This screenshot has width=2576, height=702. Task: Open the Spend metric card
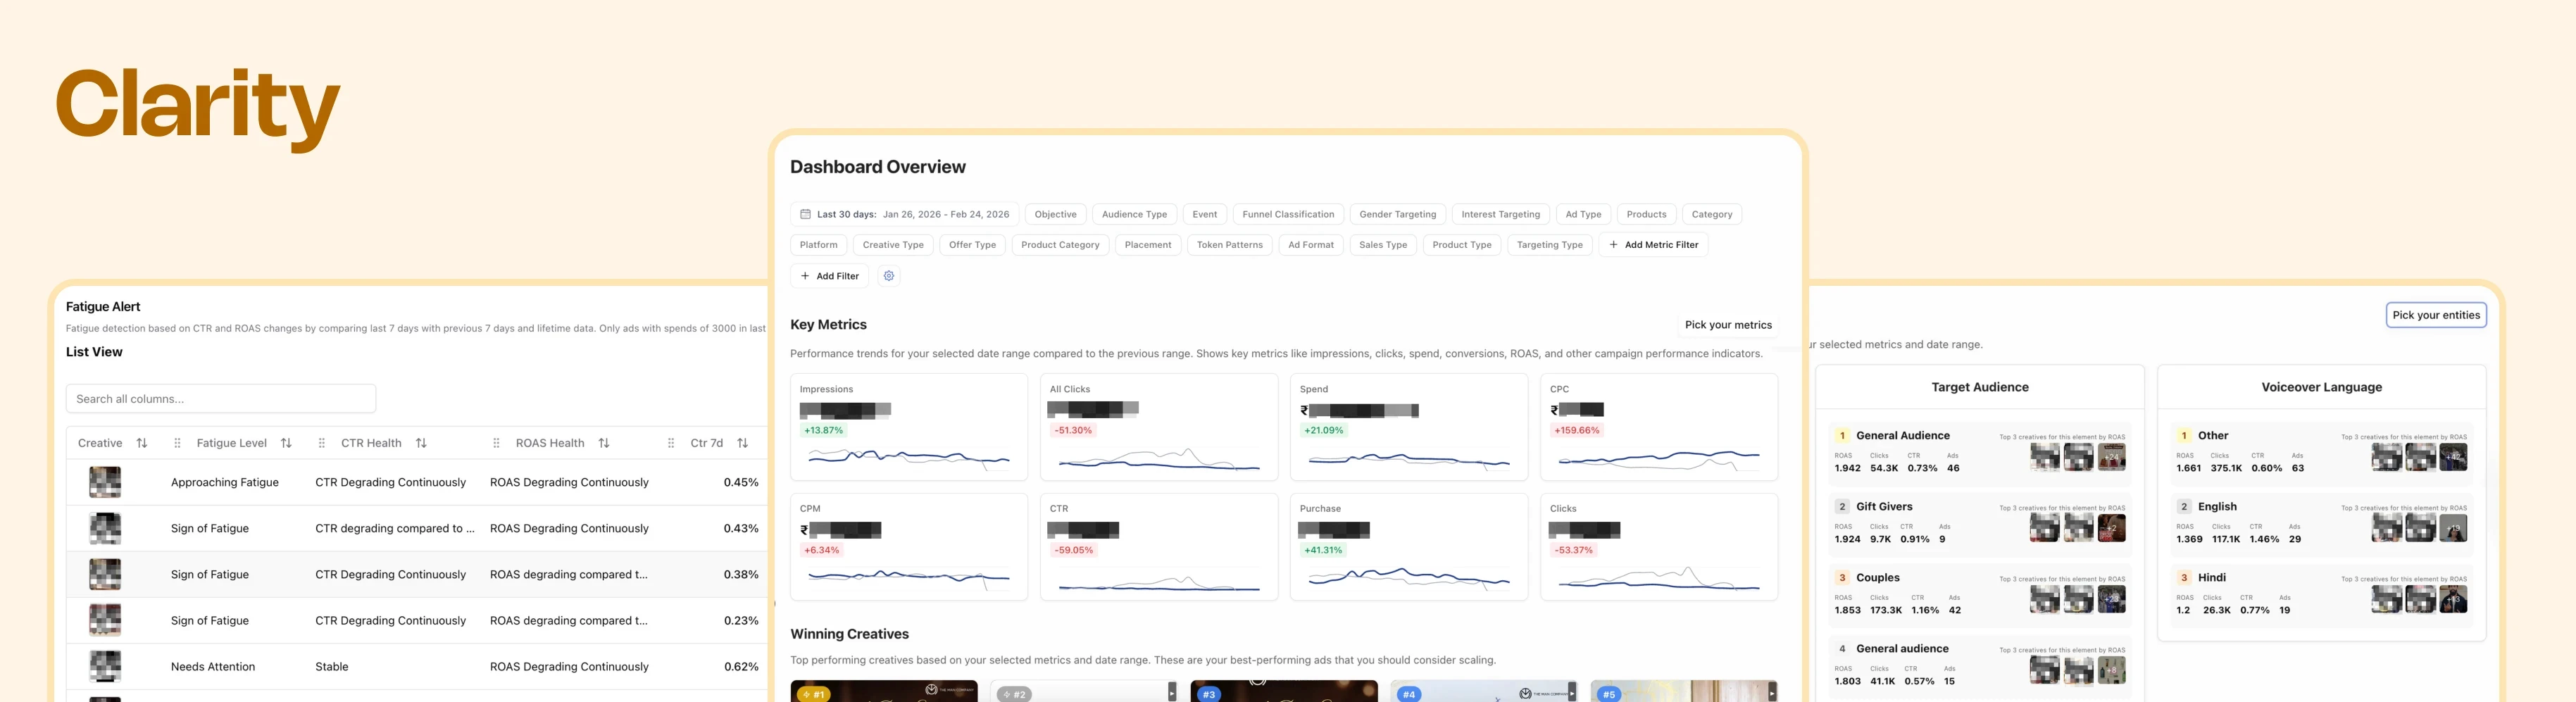(1408, 427)
